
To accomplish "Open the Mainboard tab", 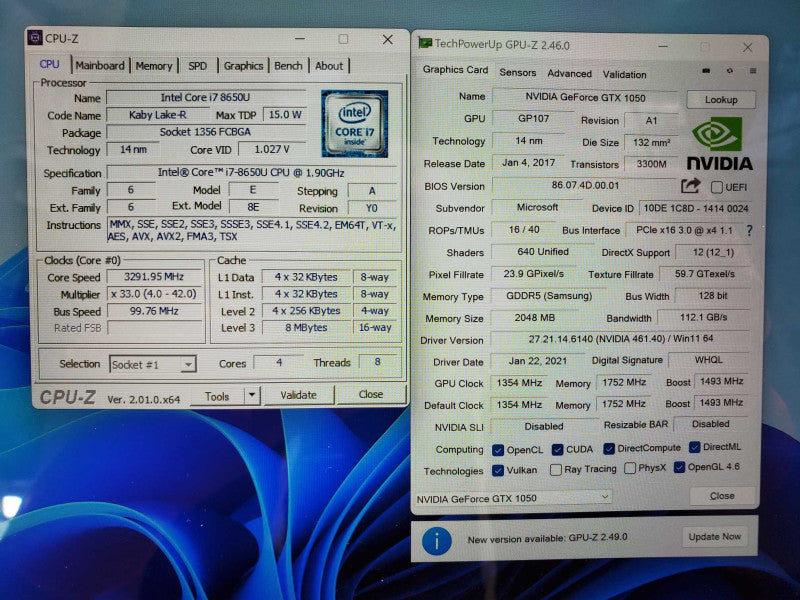I will tap(100, 65).
